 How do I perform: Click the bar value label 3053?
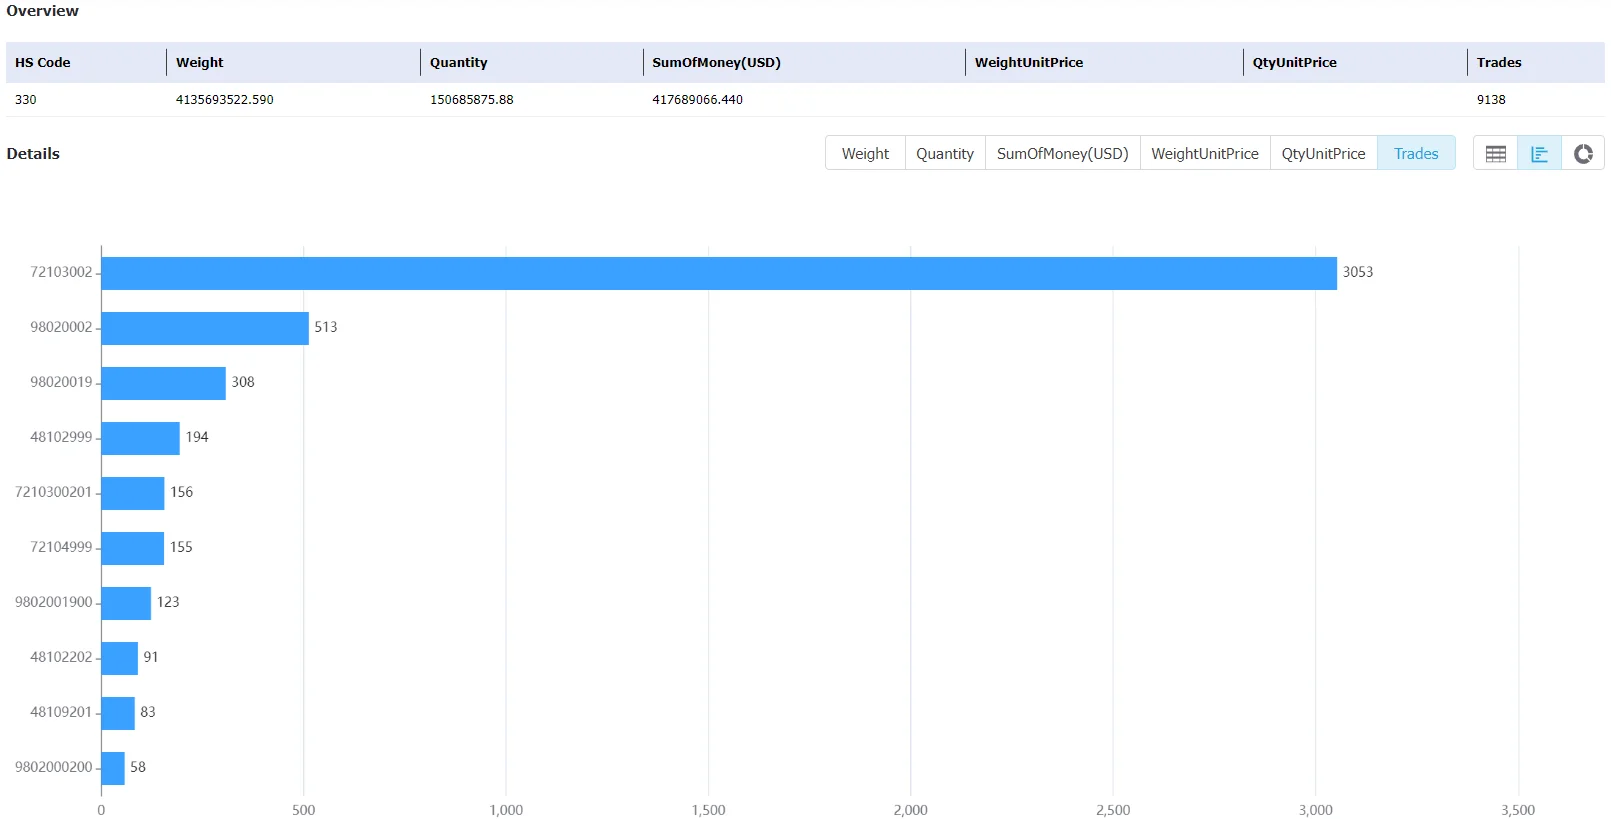(1358, 272)
